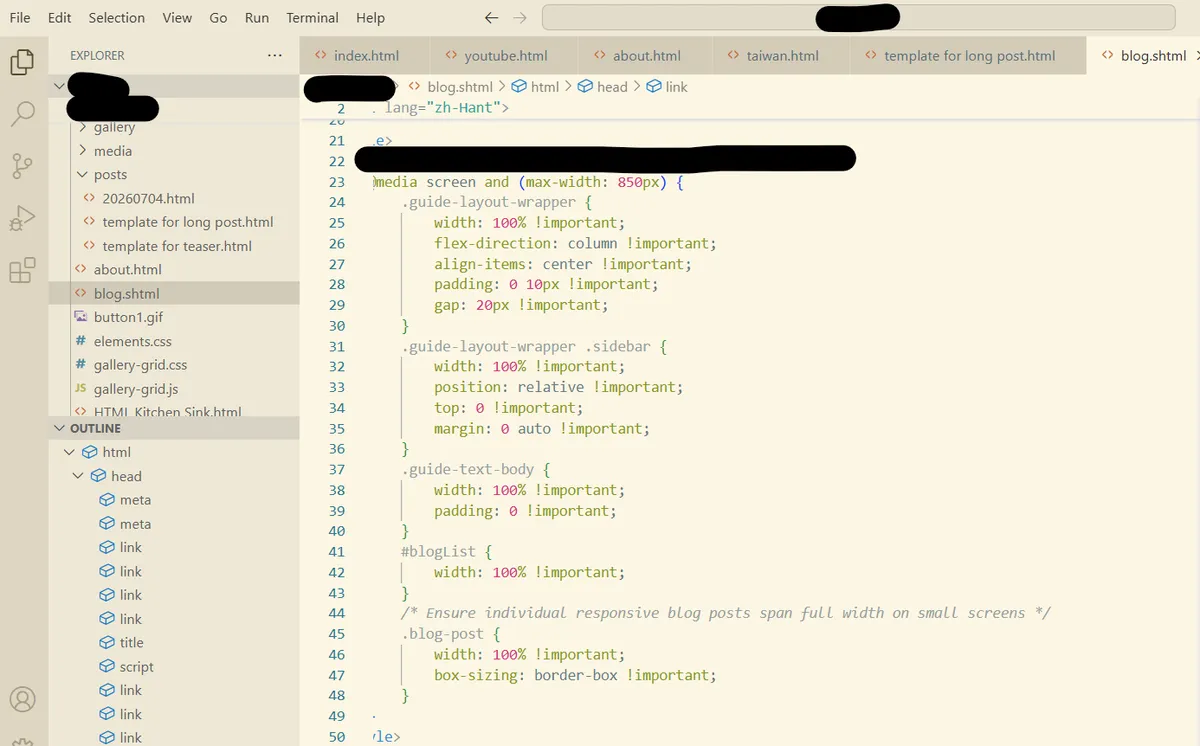Open the Edit menu
Image resolution: width=1200 pixels, height=746 pixels.
pyautogui.click(x=59, y=18)
